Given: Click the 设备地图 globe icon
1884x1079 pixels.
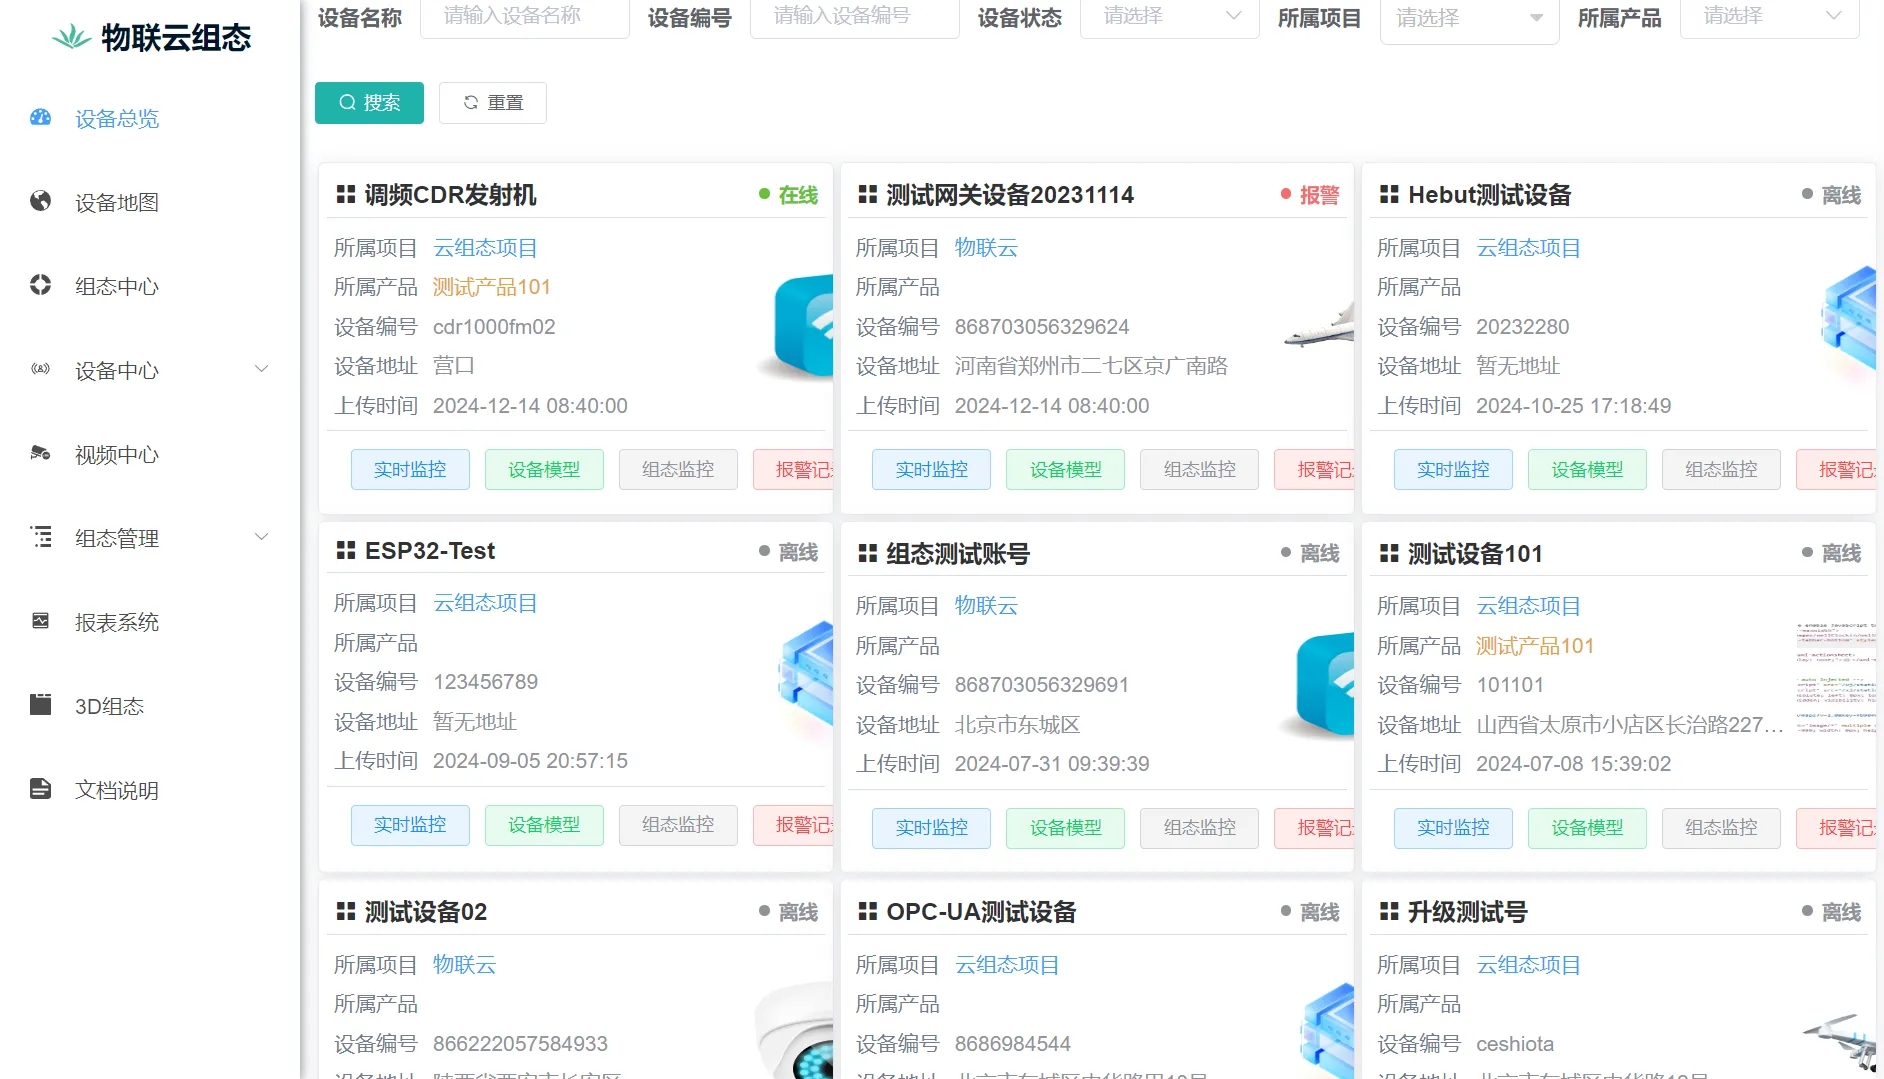Looking at the screenshot, I should (x=40, y=202).
